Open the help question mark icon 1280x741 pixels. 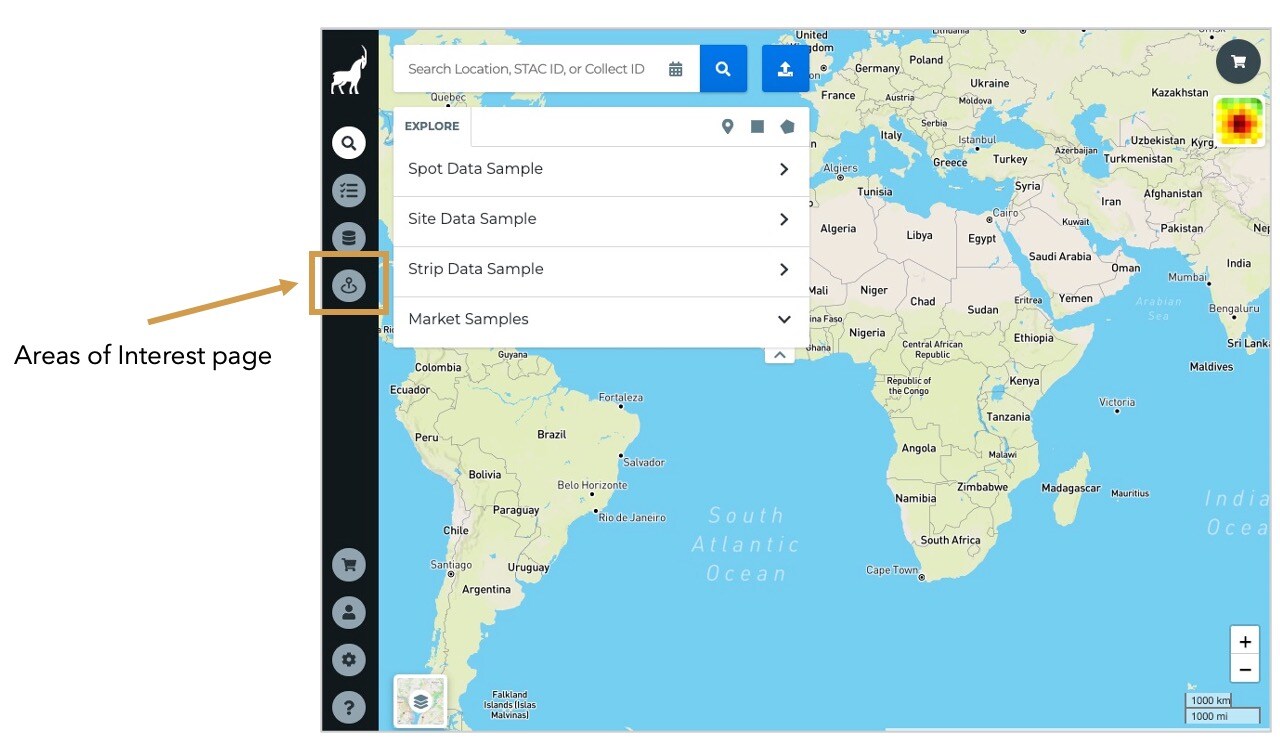coord(349,708)
